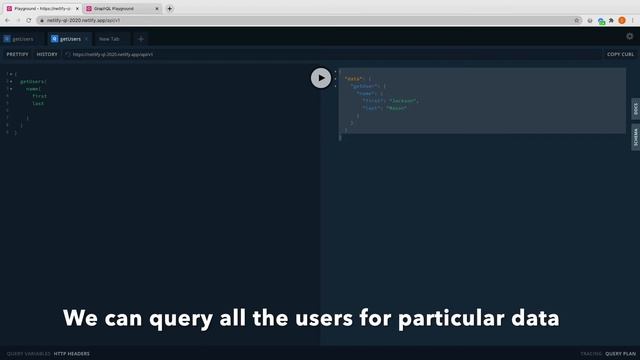Click the "Jackson" value in the response

[x=403, y=101]
